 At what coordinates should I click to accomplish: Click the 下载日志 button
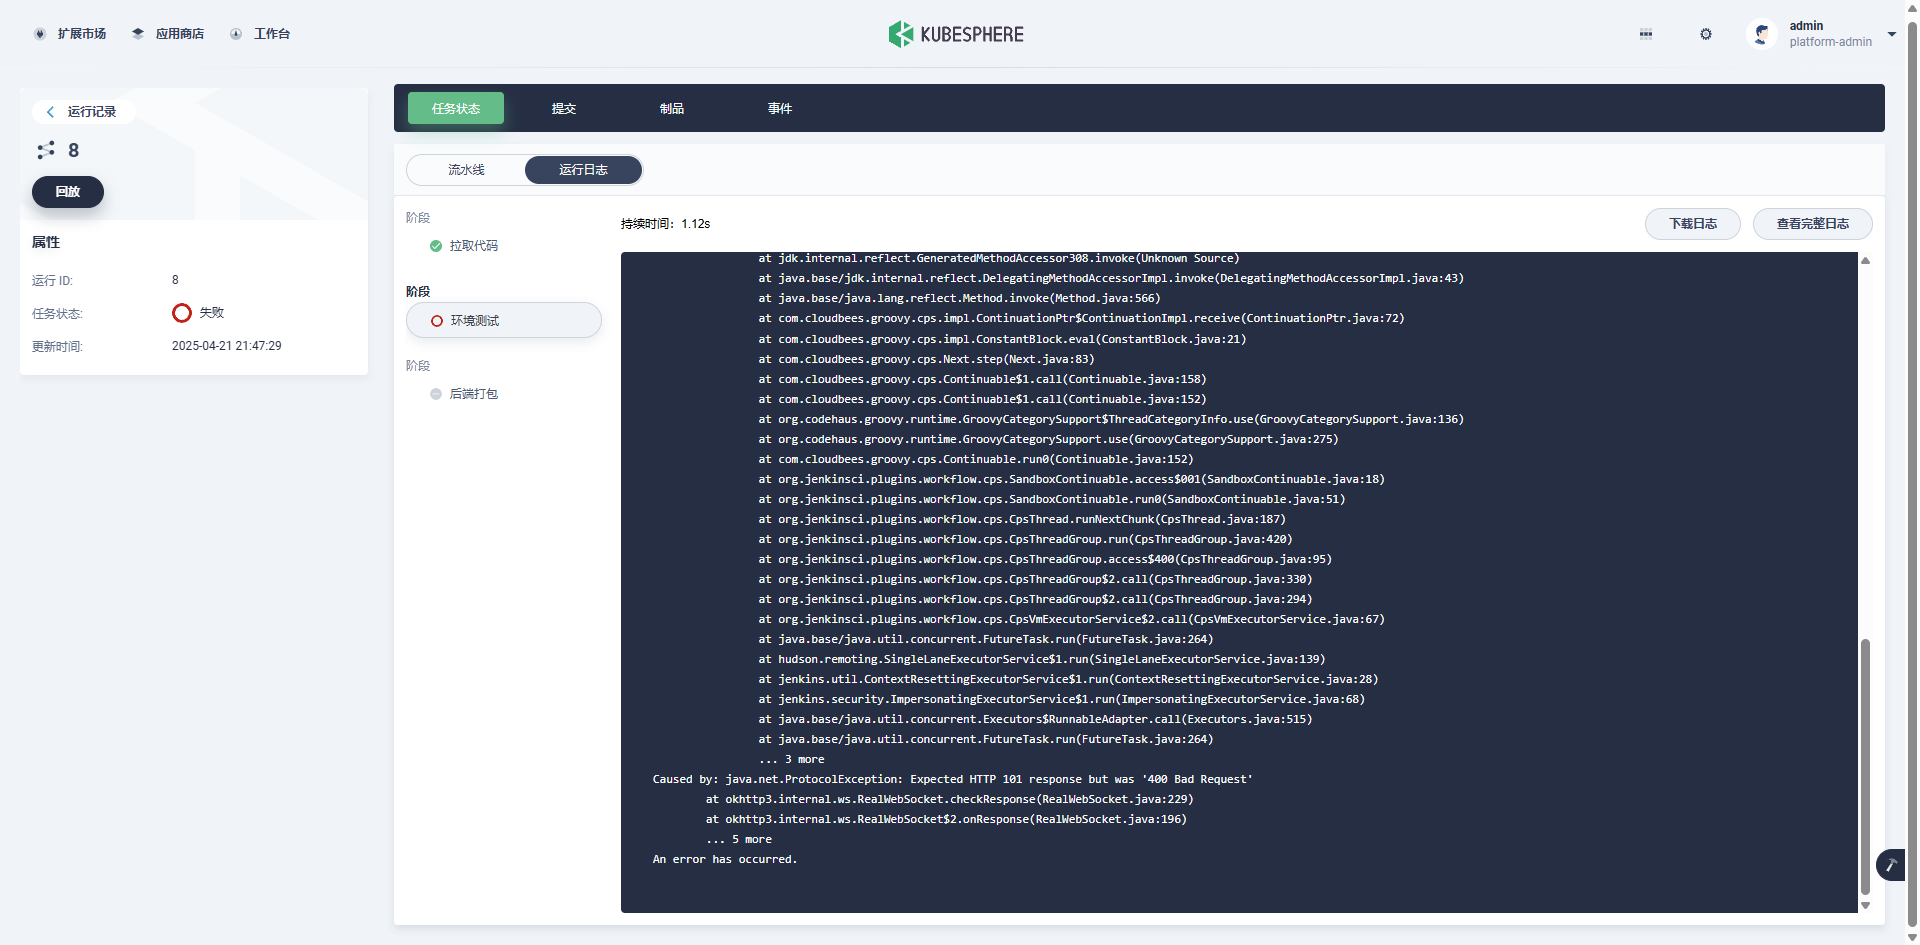coord(1693,224)
